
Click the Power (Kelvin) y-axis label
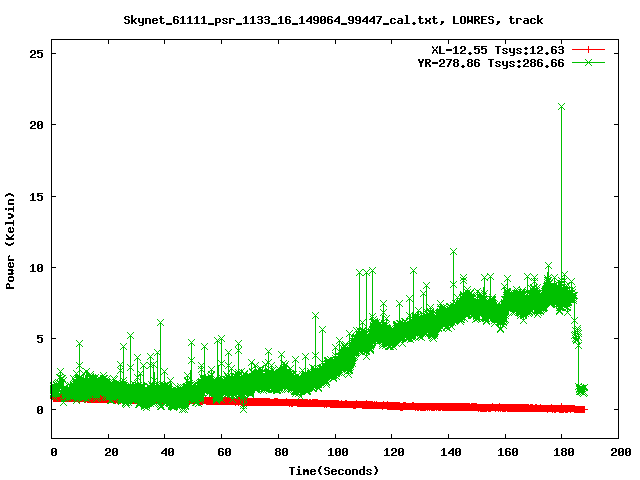tap(11, 239)
